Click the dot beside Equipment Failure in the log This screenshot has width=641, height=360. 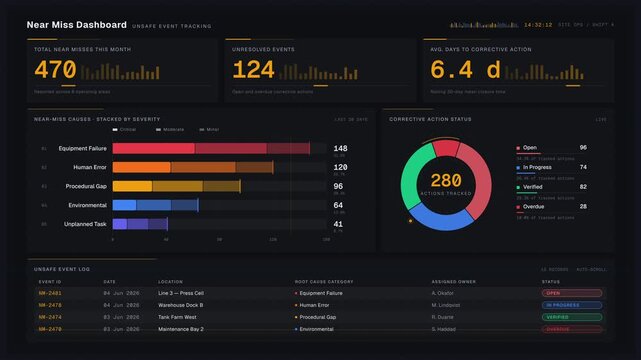click(296, 293)
